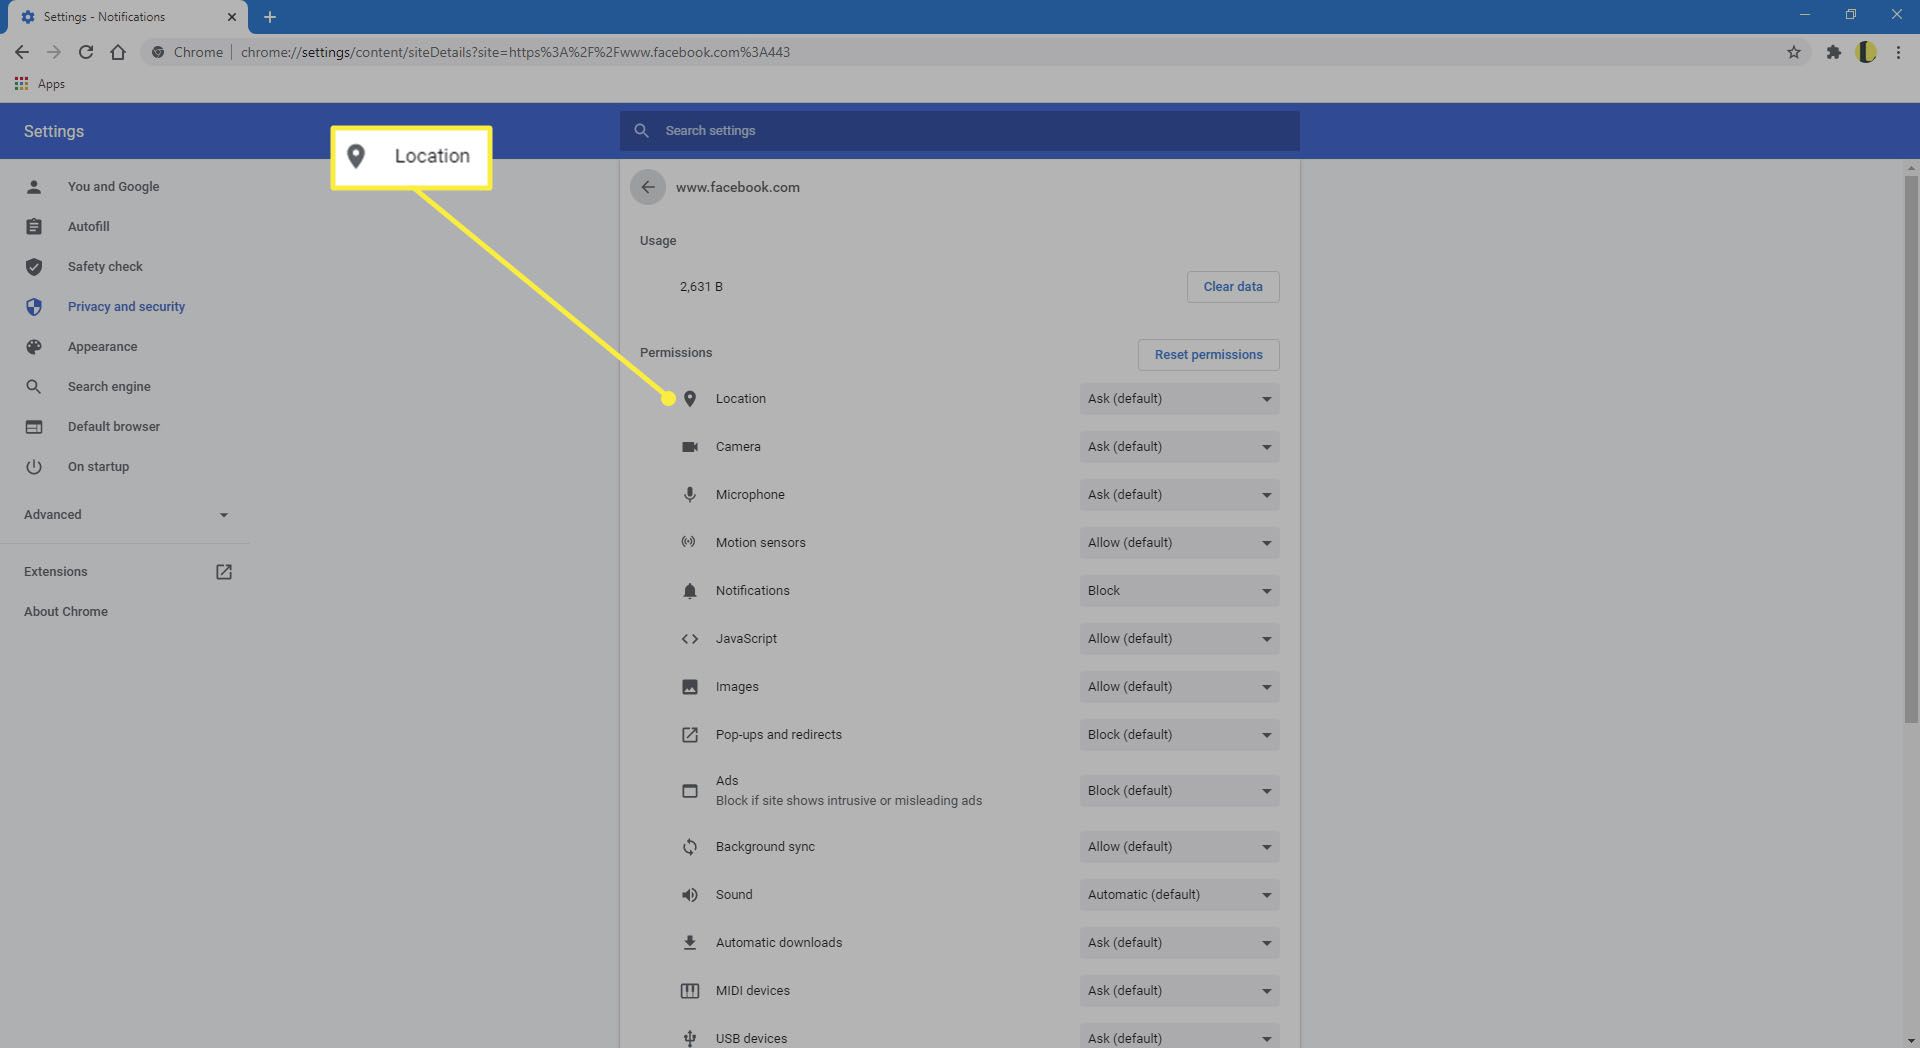Click the Ads window icon

pos(690,791)
